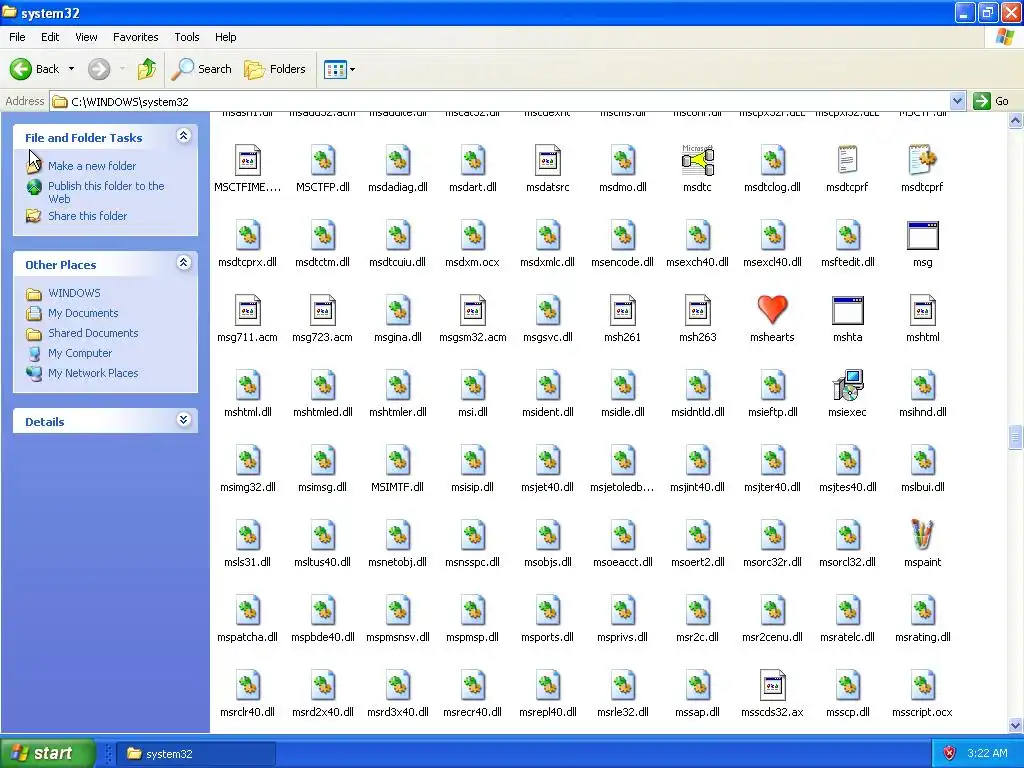Select the msgina.dll file icon

coord(398,310)
